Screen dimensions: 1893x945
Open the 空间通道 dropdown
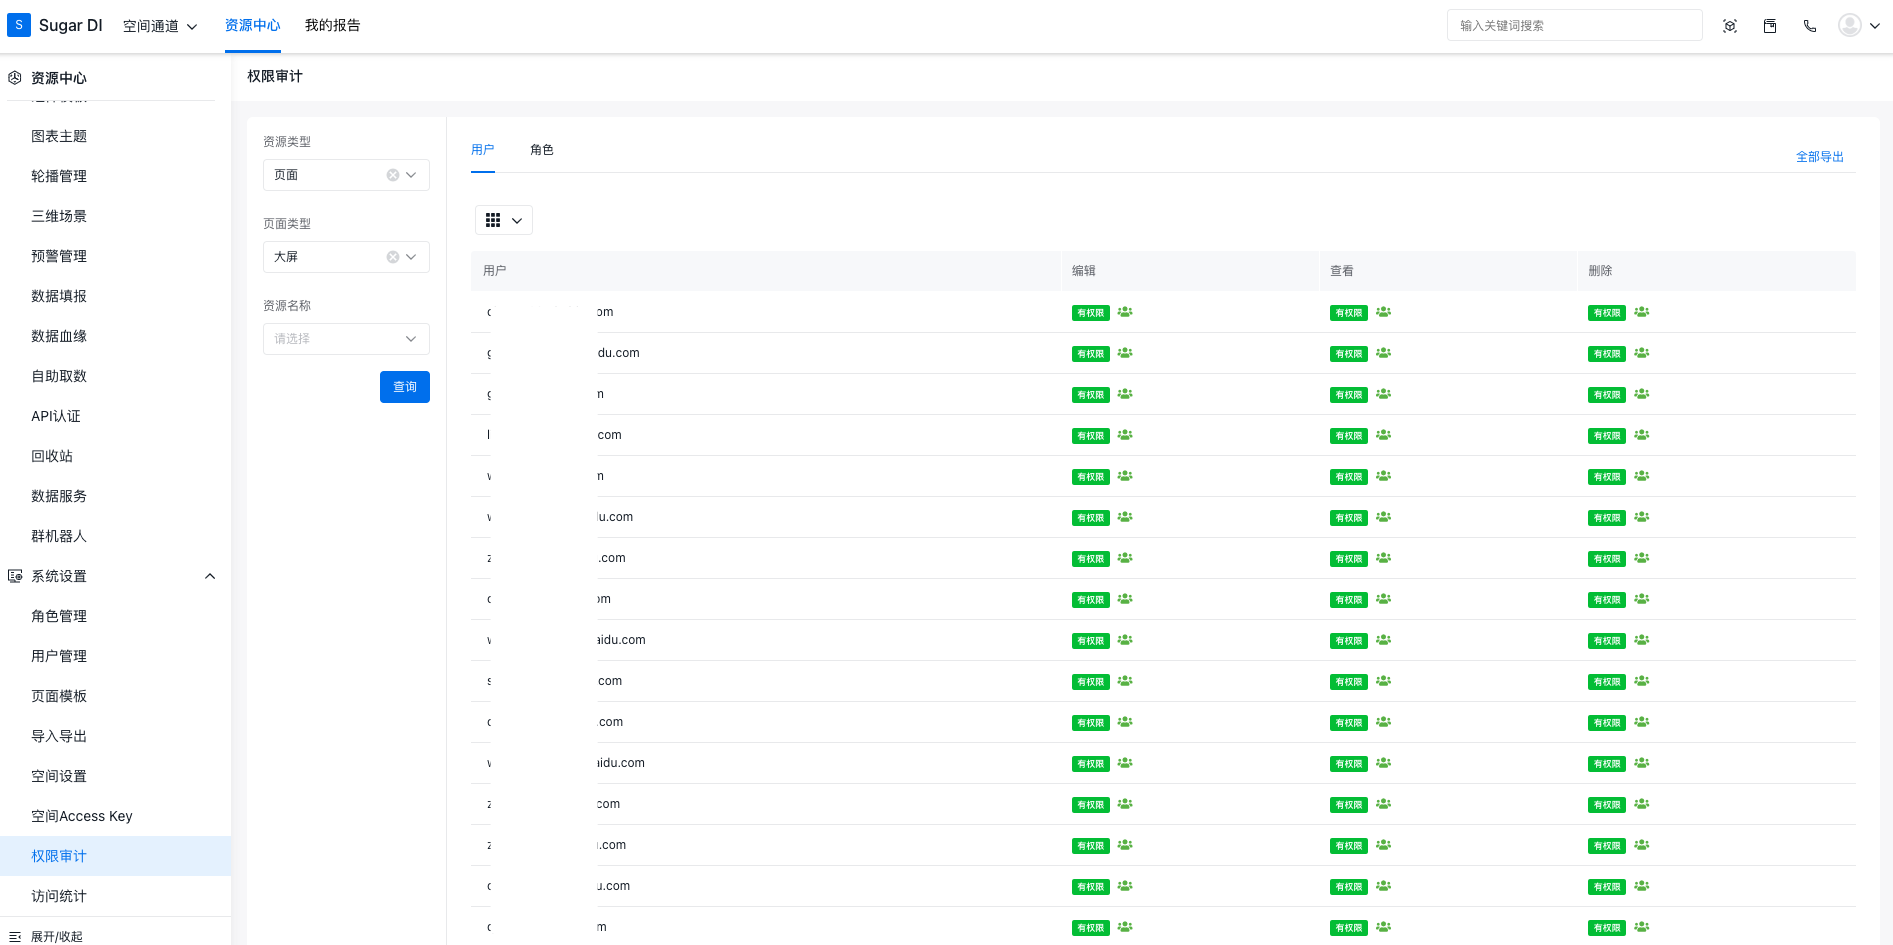coord(160,26)
